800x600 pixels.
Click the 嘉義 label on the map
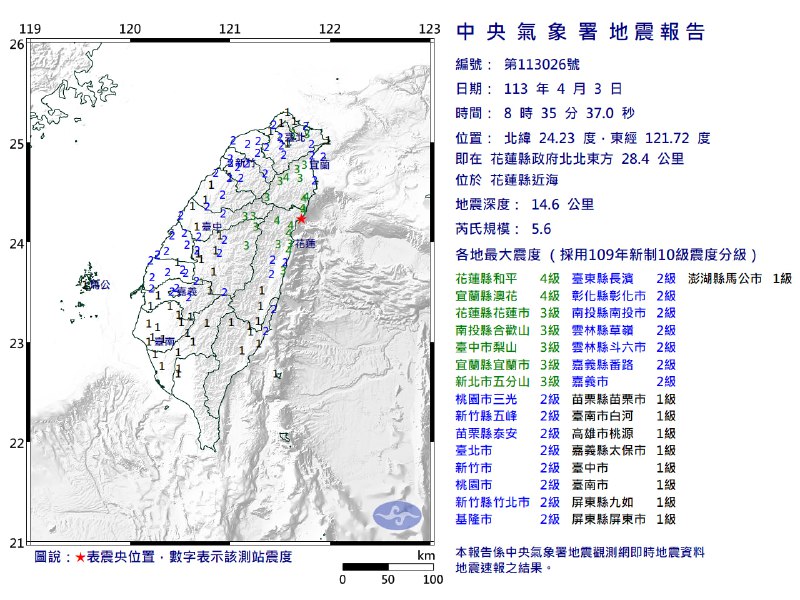[185, 292]
